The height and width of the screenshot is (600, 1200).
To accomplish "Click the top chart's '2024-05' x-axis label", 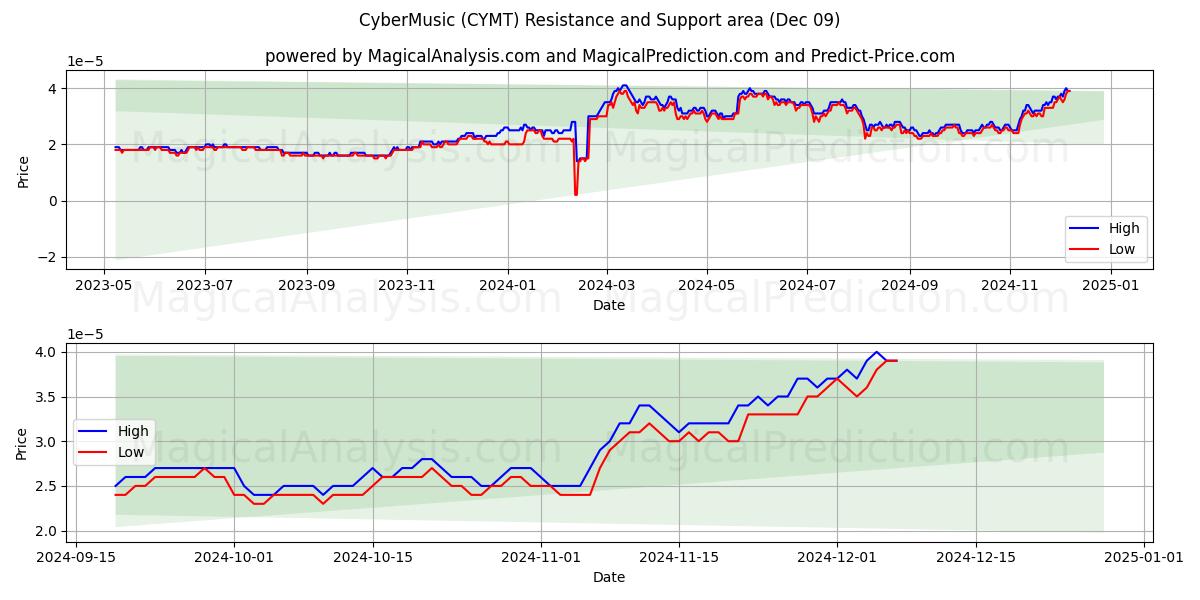I will point(707,285).
